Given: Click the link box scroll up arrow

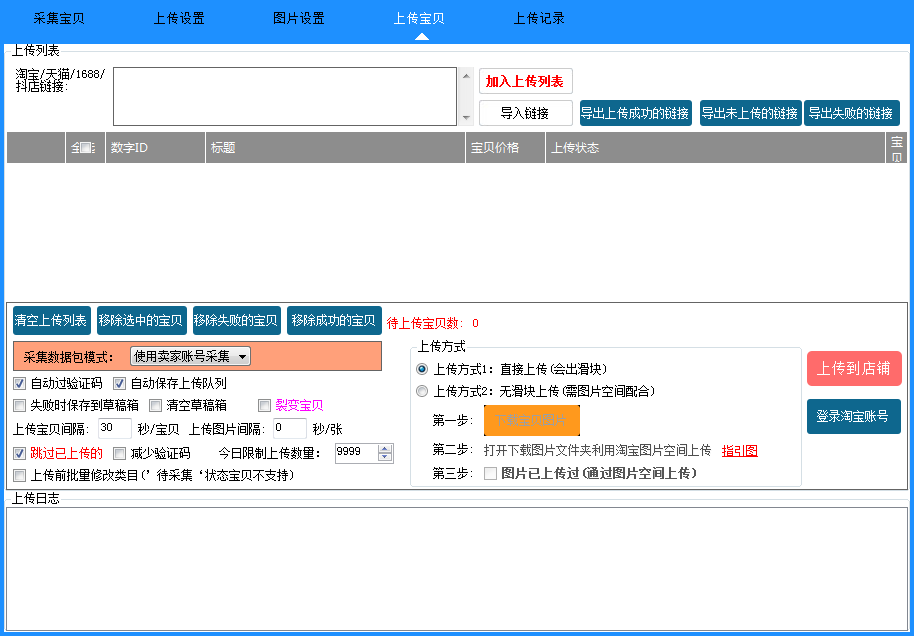Looking at the screenshot, I should tap(466, 75).
